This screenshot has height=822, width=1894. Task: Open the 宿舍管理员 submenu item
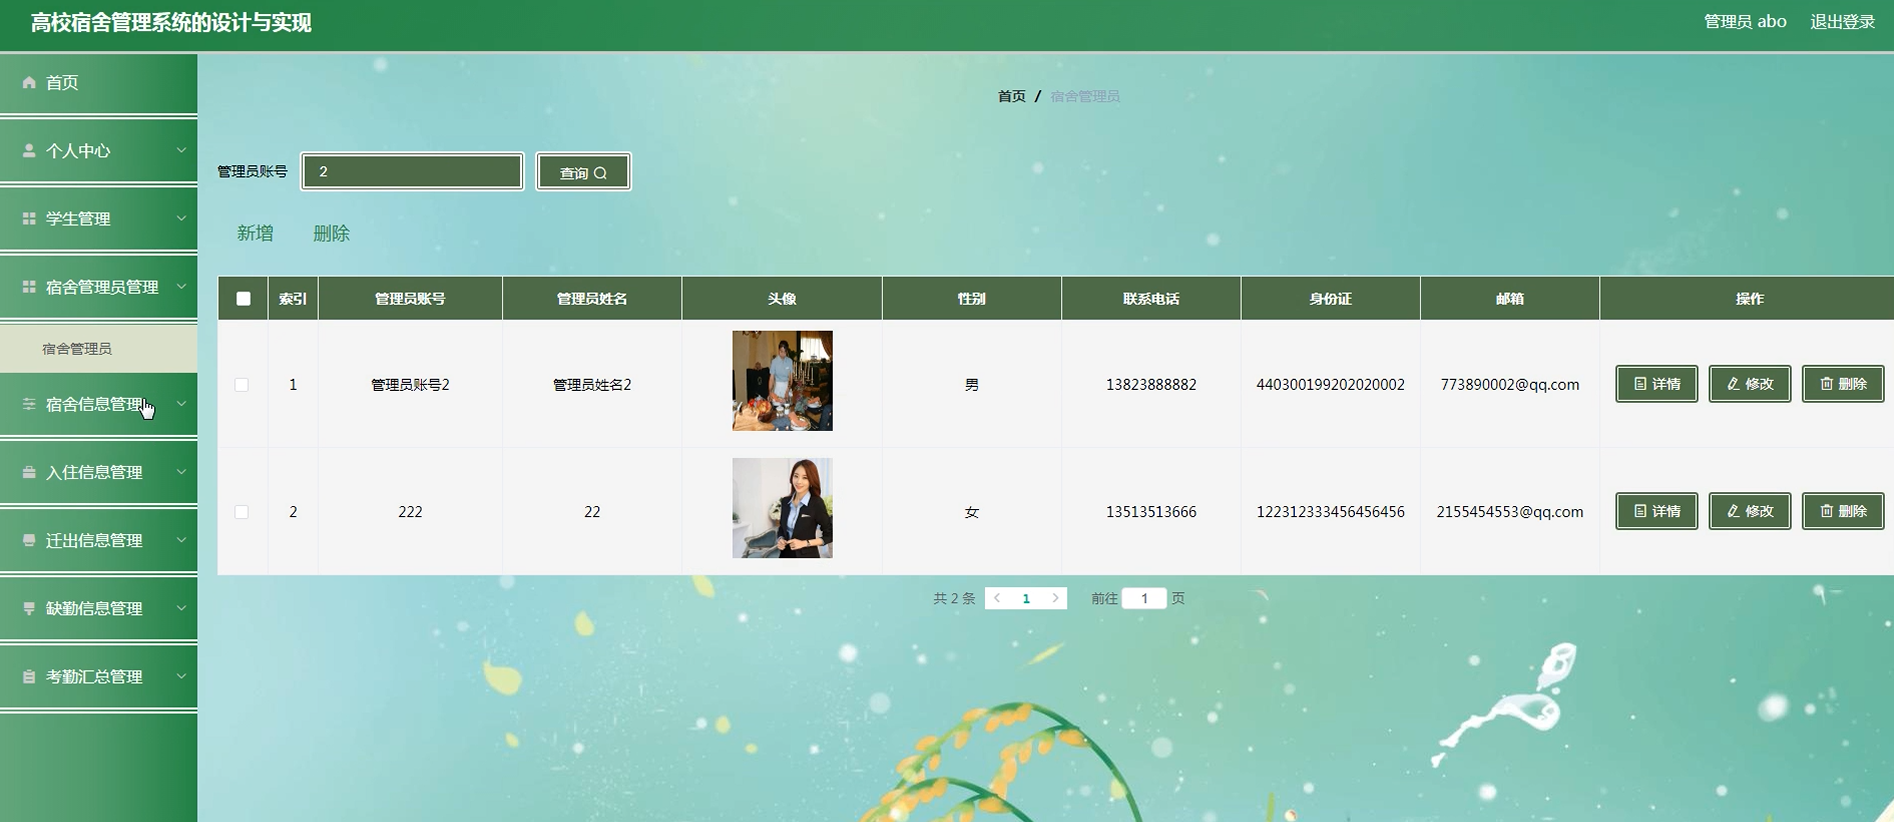(98, 349)
